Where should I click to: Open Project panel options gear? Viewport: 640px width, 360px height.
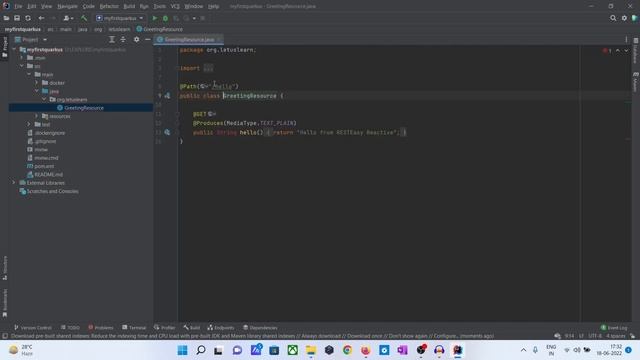pos(136,40)
